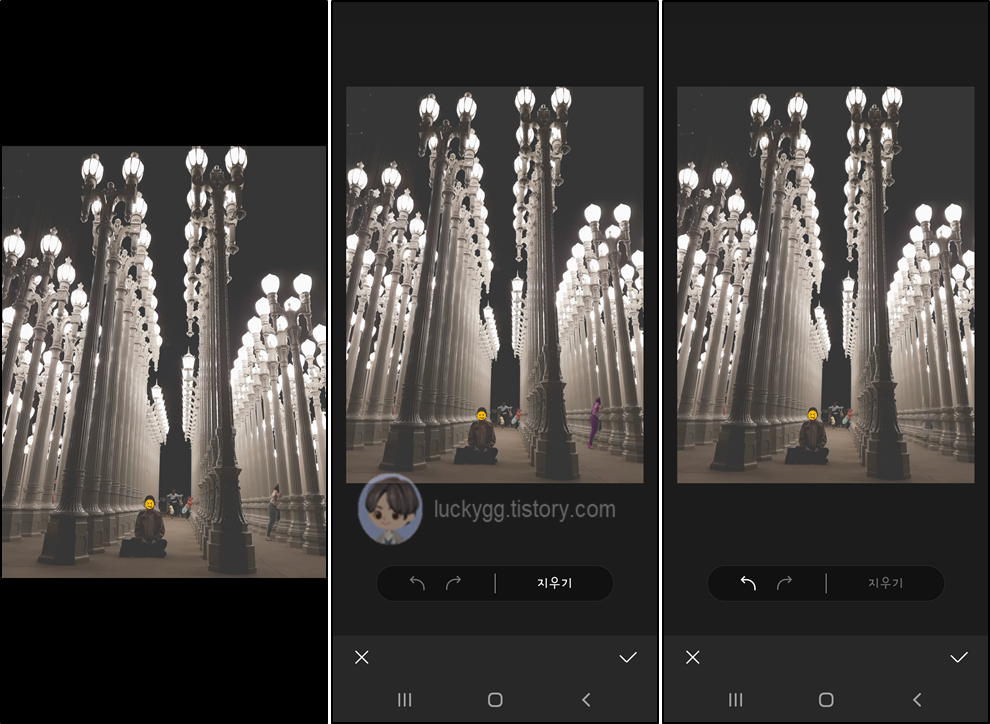Viewport: 990px width, 724px height.
Task: Tap undo arrow in right phone screen
Action: pos(748,583)
